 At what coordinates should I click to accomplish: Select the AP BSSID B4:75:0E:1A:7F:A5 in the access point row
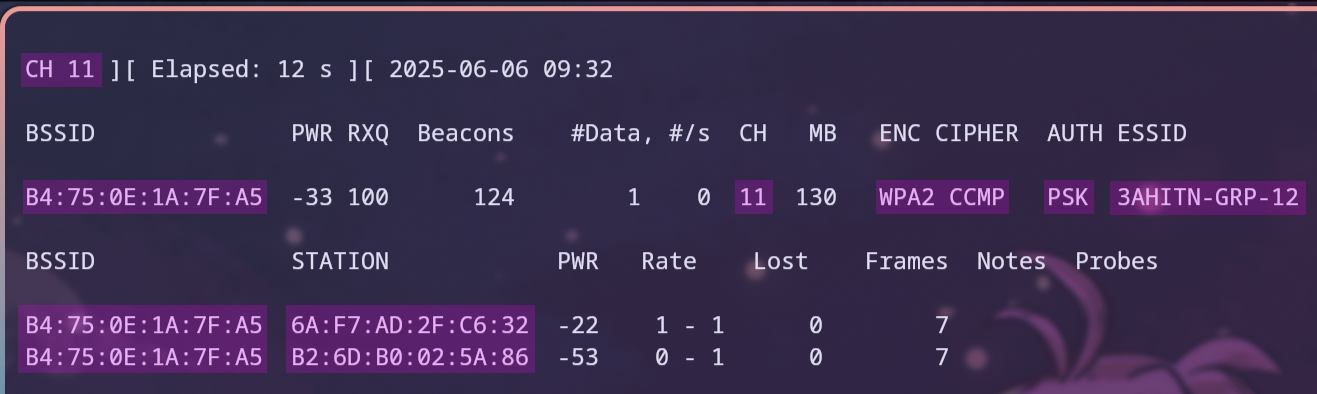[144, 198]
